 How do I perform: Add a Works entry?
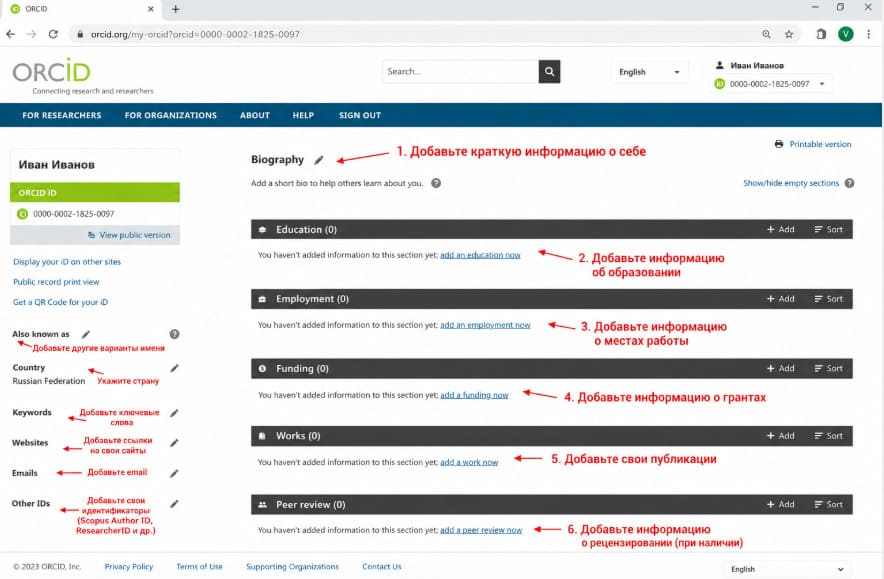(x=781, y=436)
